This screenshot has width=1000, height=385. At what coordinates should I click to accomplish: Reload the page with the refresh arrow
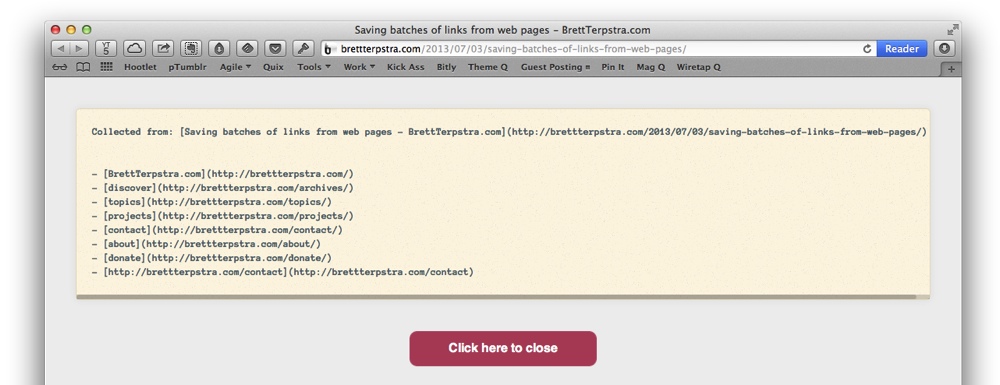point(867,48)
